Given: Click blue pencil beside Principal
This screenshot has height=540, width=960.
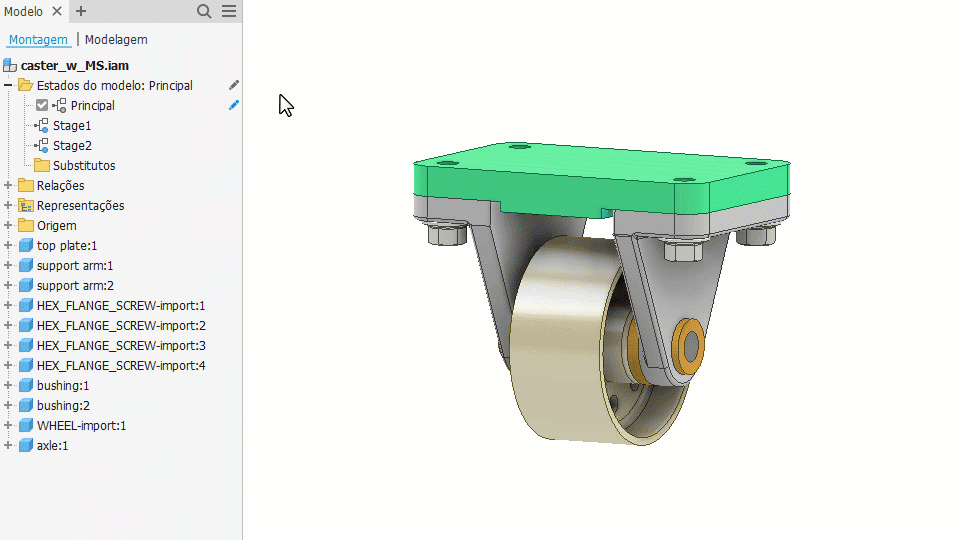Looking at the screenshot, I should click(234, 105).
